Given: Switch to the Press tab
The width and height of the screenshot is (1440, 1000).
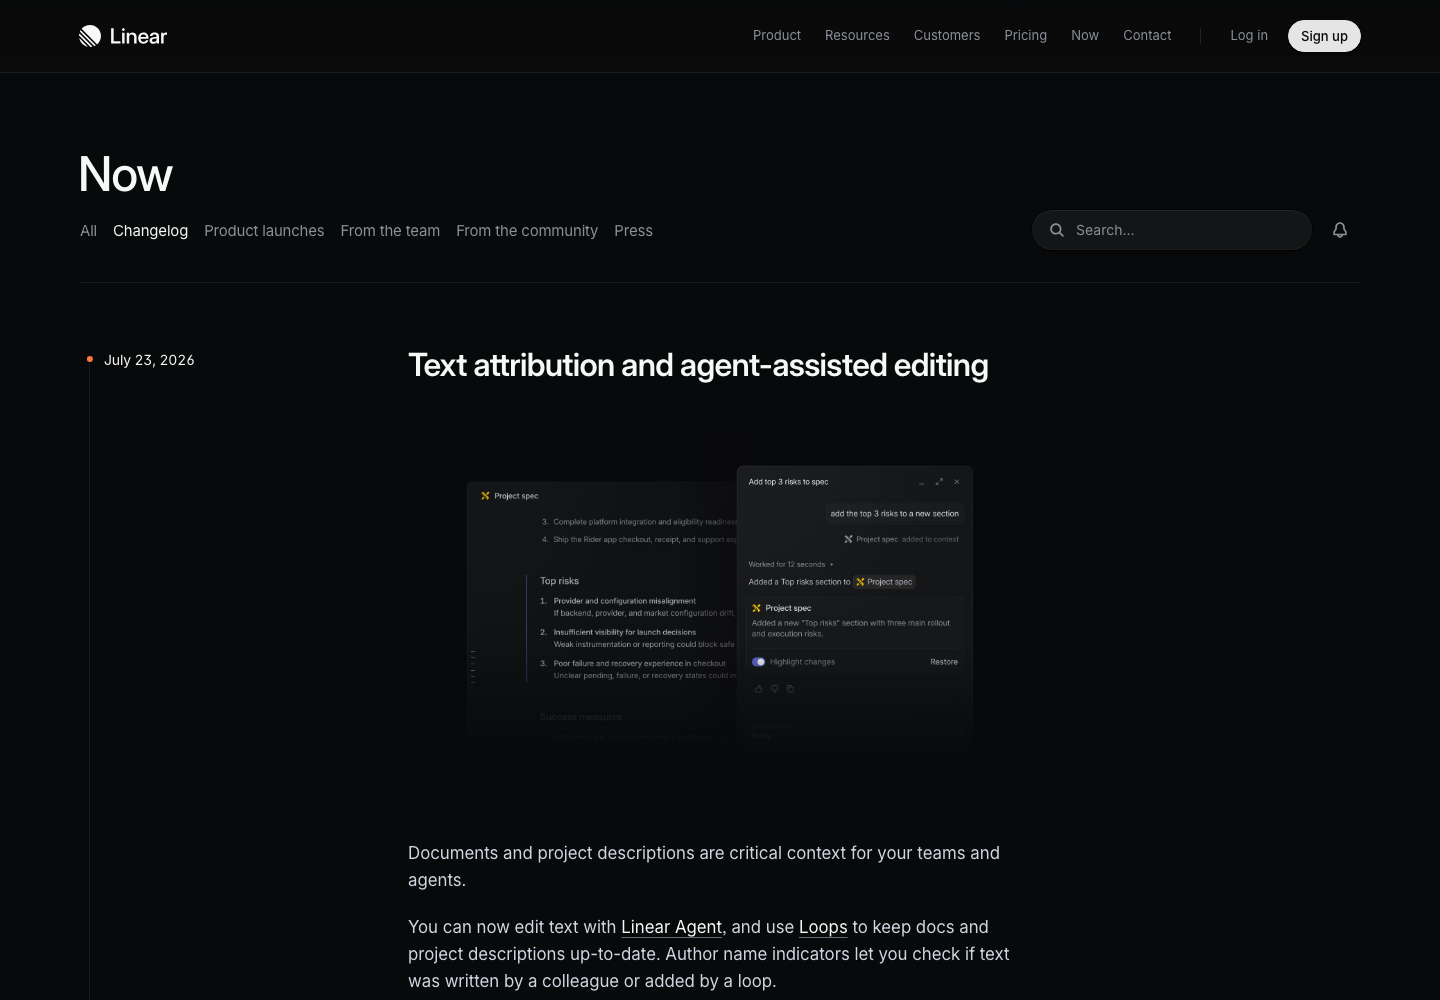Looking at the screenshot, I should coord(633,231).
